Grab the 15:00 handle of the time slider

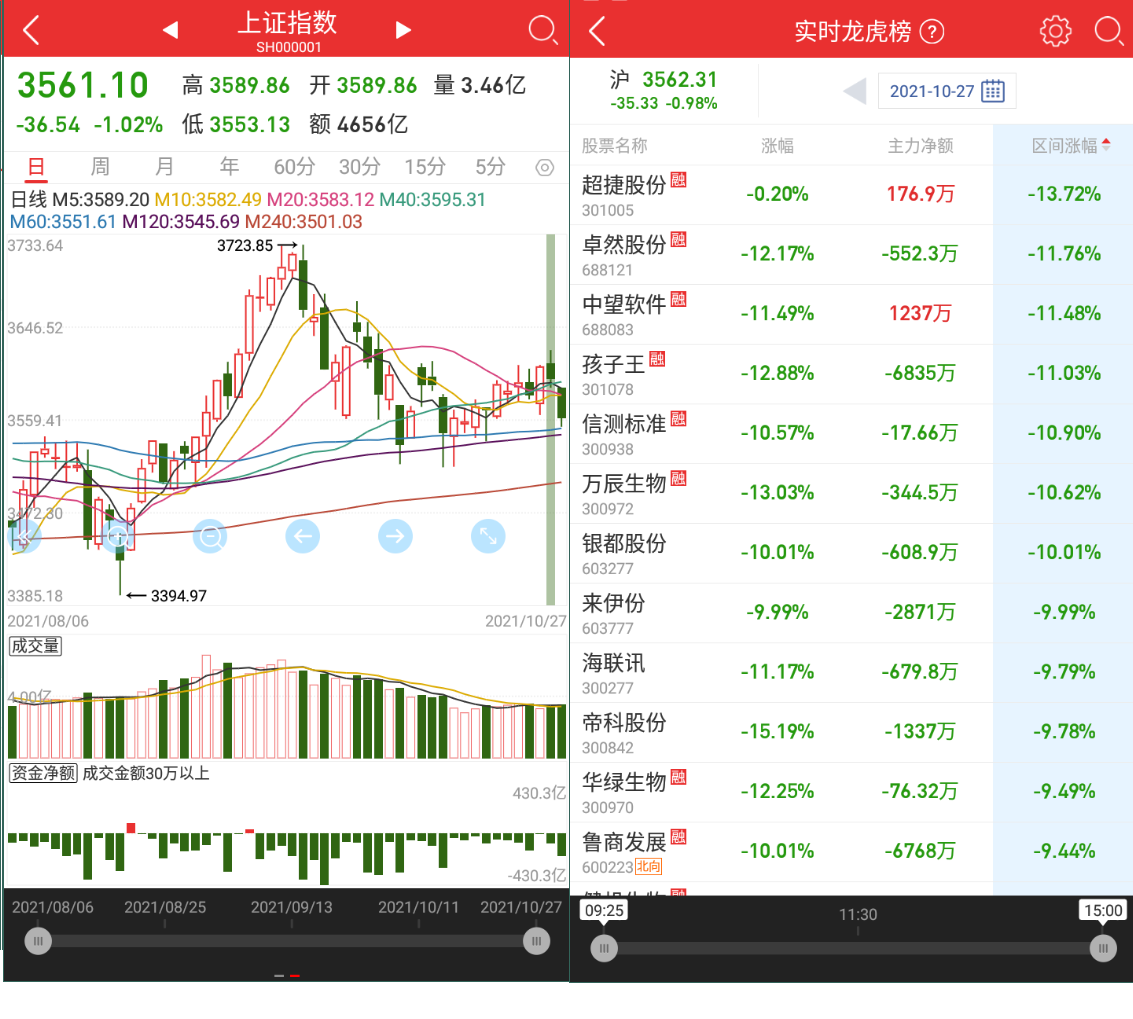coord(1103,948)
